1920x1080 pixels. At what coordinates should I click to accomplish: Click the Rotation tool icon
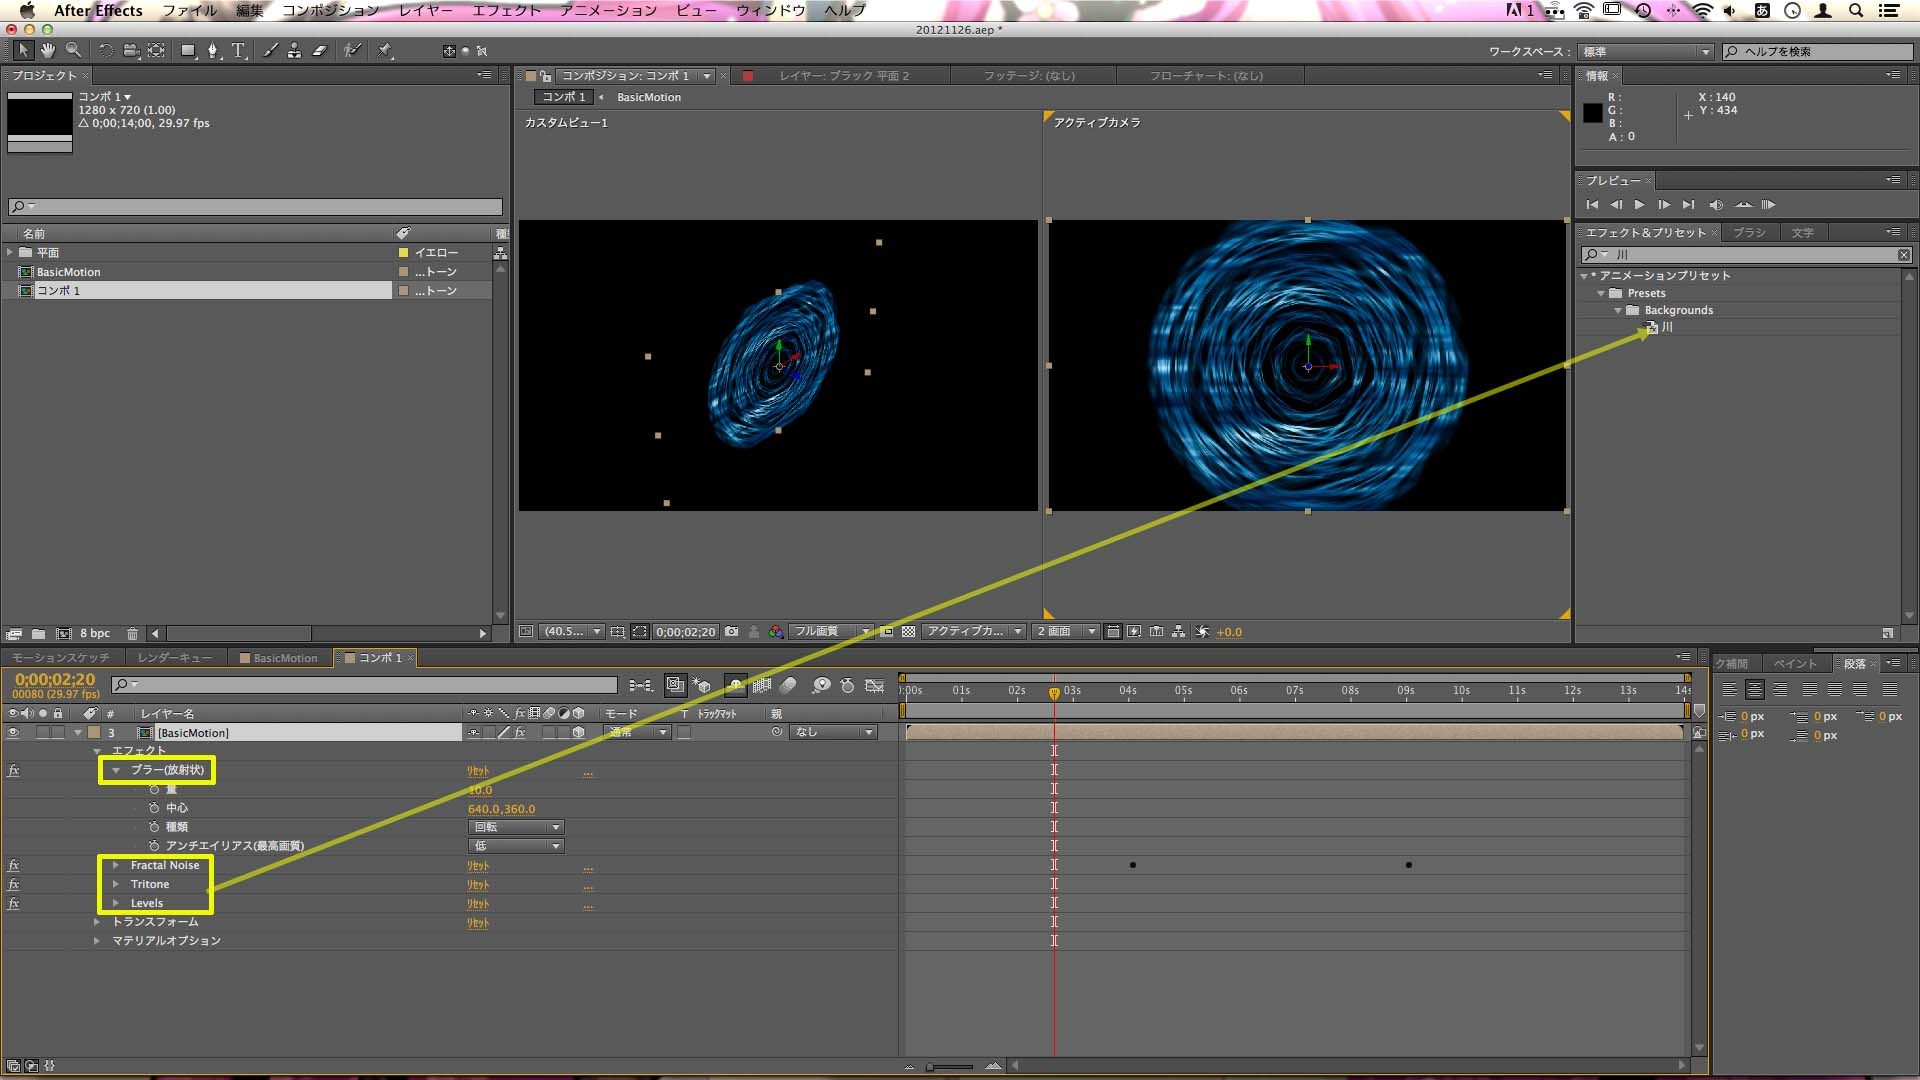coord(100,50)
